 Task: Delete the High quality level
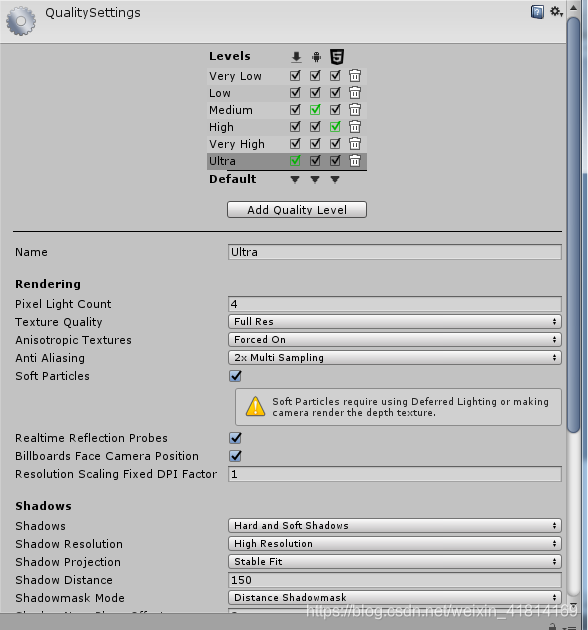coord(354,127)
